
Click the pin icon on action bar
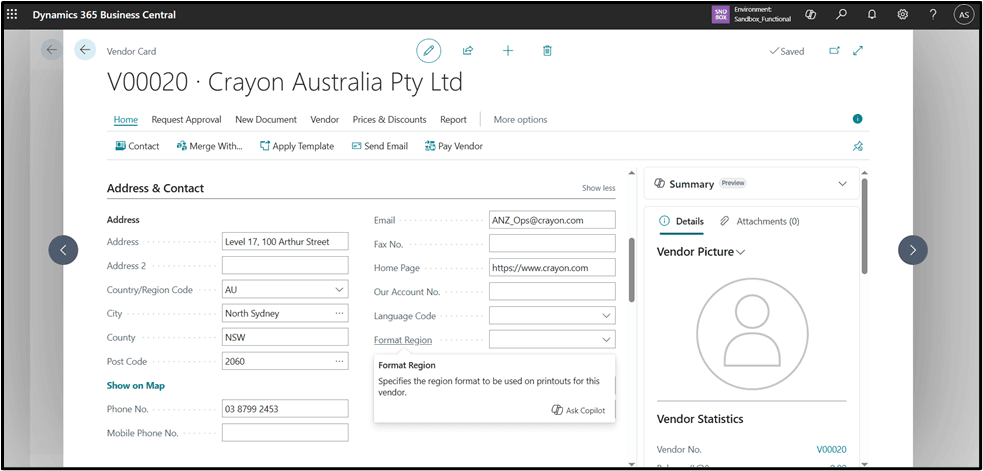point(857,146)
